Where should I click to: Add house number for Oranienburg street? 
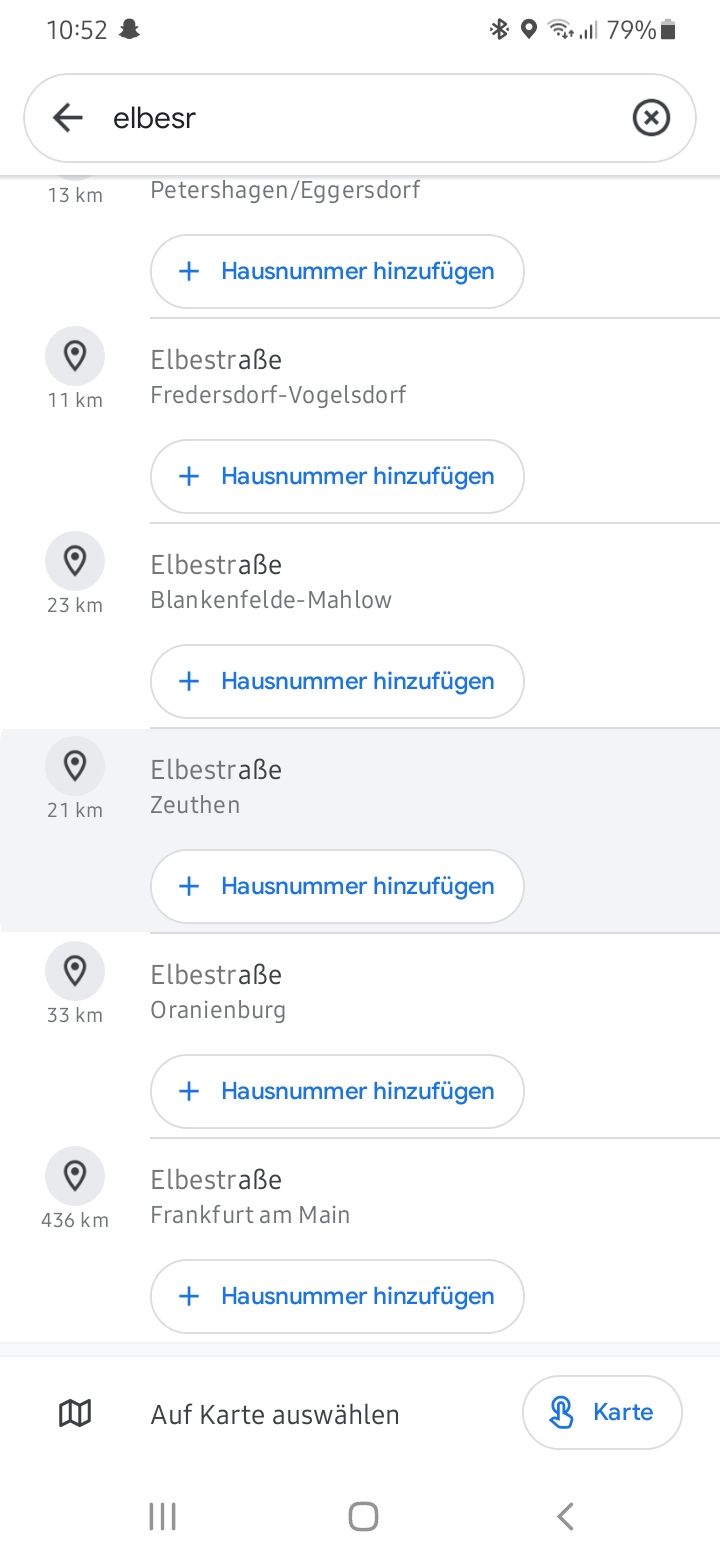(337, 1091)
